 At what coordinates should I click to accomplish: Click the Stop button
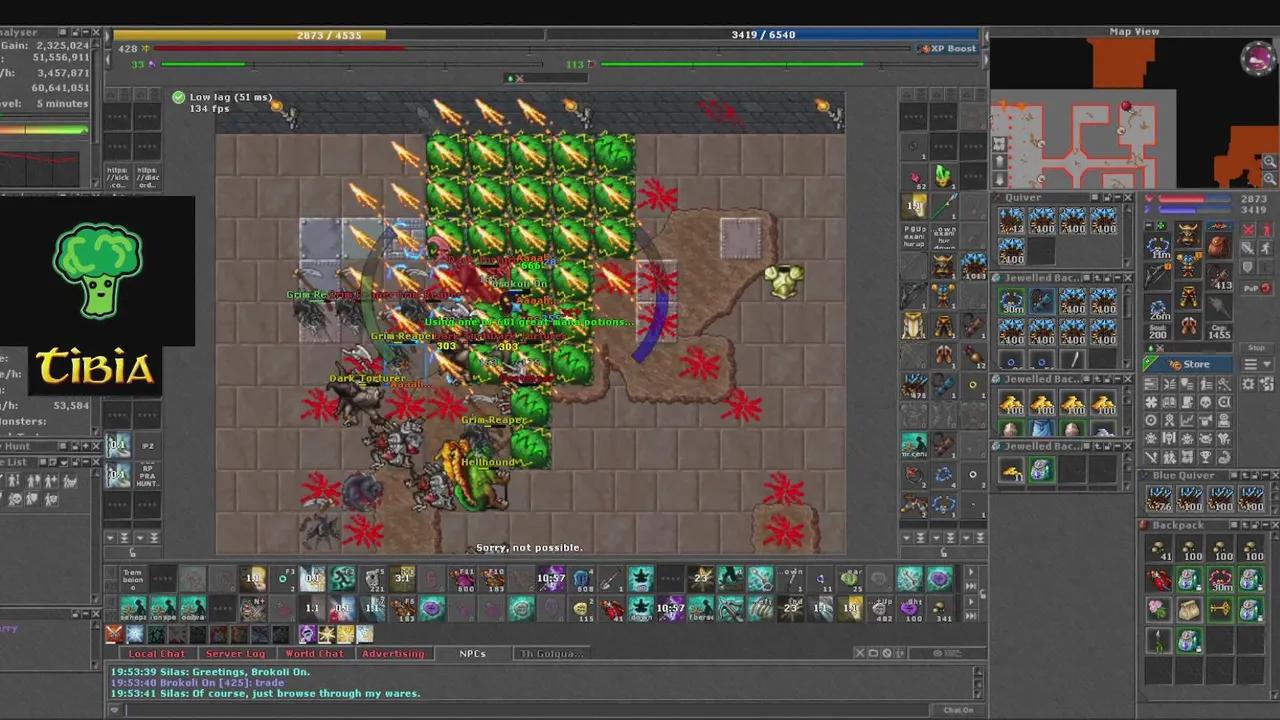1257,348
